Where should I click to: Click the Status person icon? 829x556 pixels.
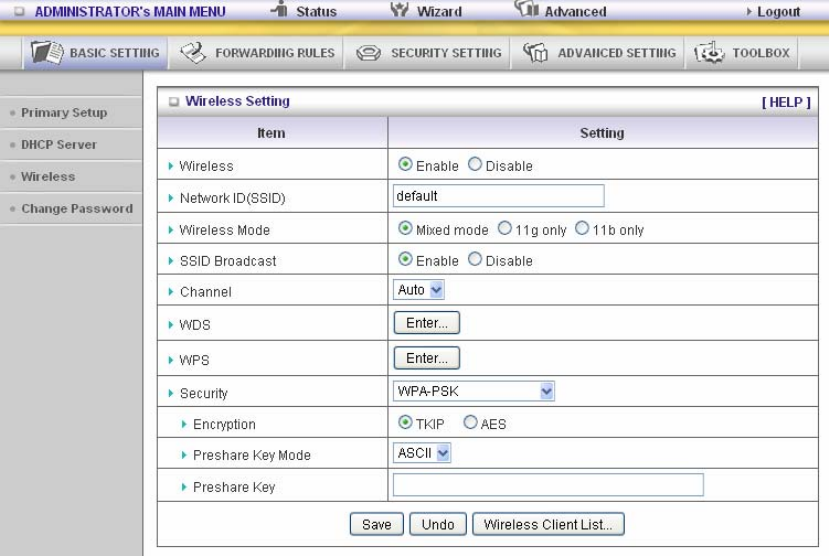pos(280,8)
